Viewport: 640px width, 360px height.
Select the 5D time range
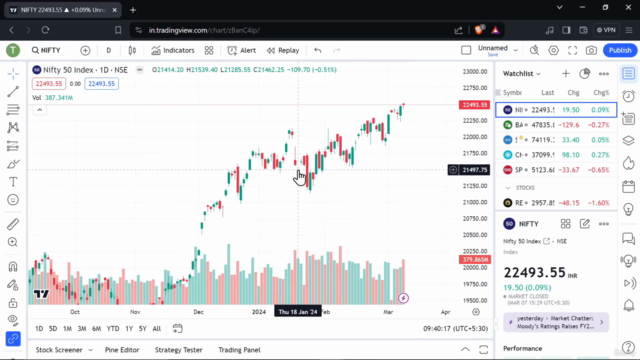[x=53, y=329]
